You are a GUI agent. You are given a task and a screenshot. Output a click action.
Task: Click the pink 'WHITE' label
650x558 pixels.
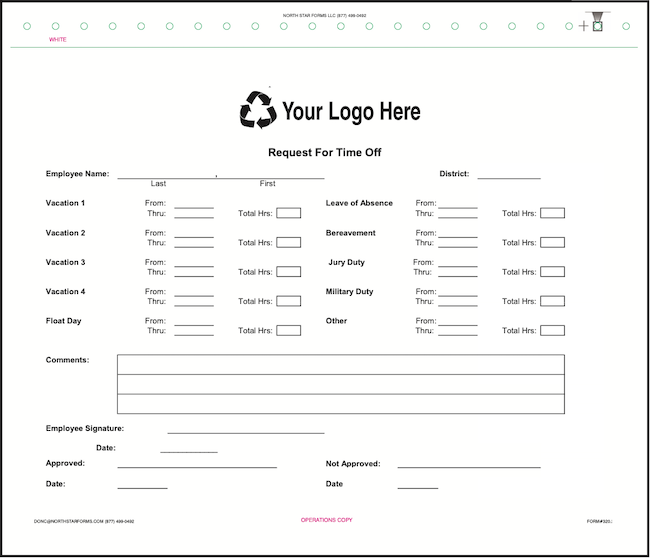58,39
